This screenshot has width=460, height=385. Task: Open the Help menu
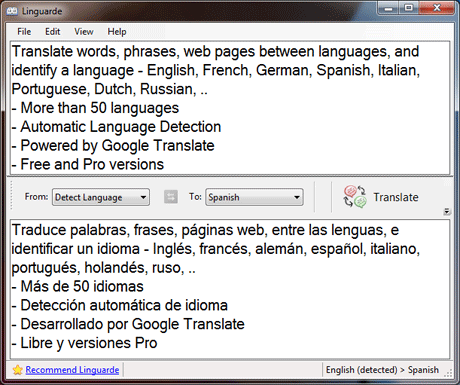coord(117,32)
